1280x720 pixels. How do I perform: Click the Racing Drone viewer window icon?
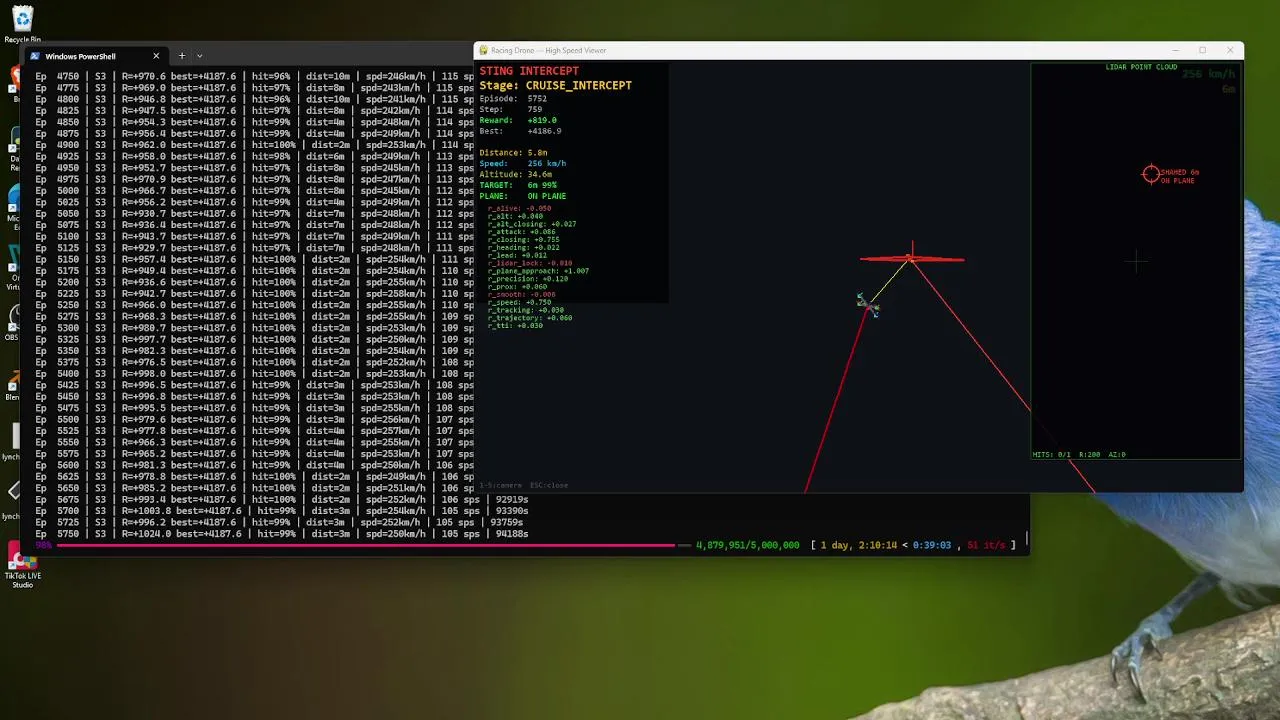[x=483, y=50]
